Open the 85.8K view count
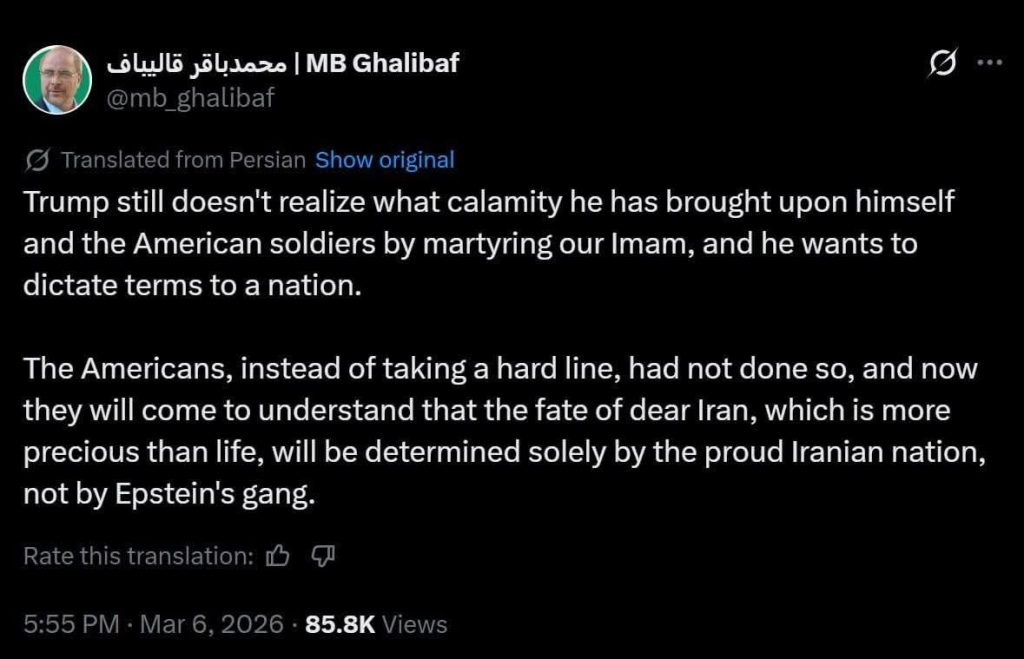The width and height of the screenshot is (1024, 659). click(x=340, y=625)
